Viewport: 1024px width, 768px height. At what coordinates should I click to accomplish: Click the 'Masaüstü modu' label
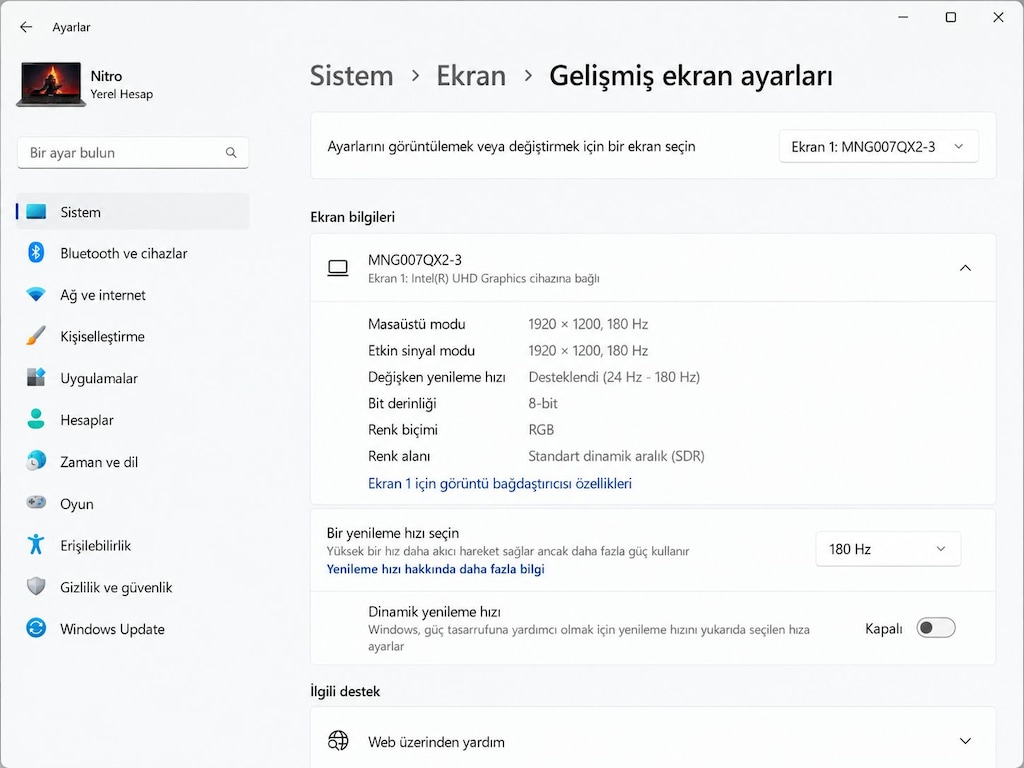[417, 325]
